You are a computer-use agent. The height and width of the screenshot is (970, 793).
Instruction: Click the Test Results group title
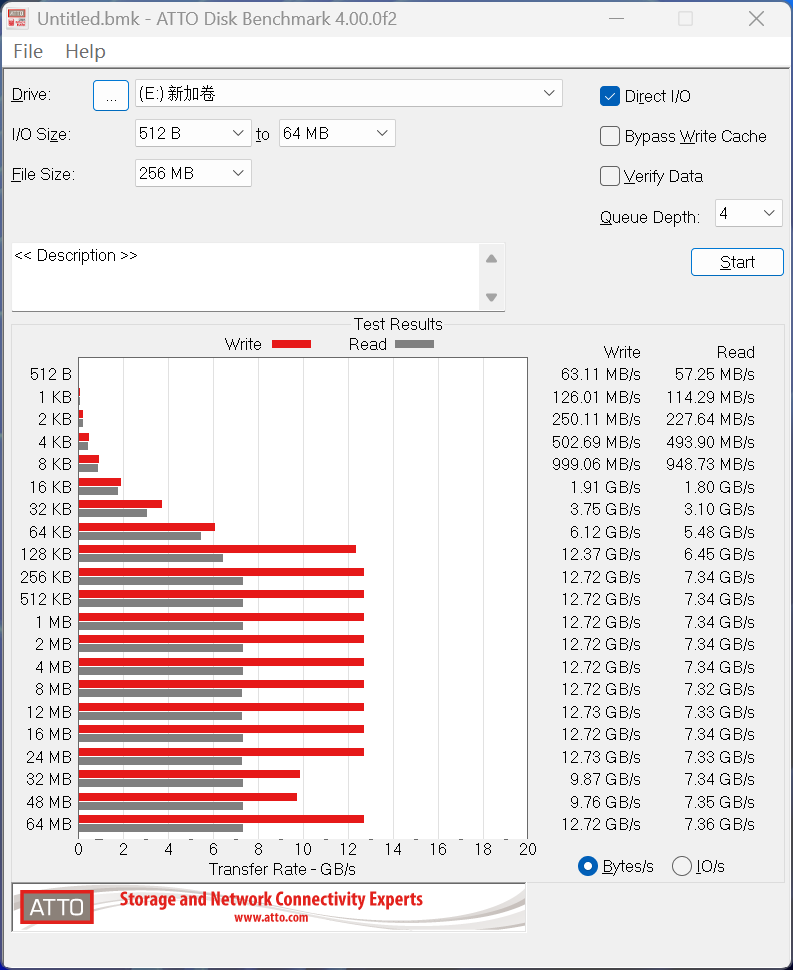coord(398,324)
